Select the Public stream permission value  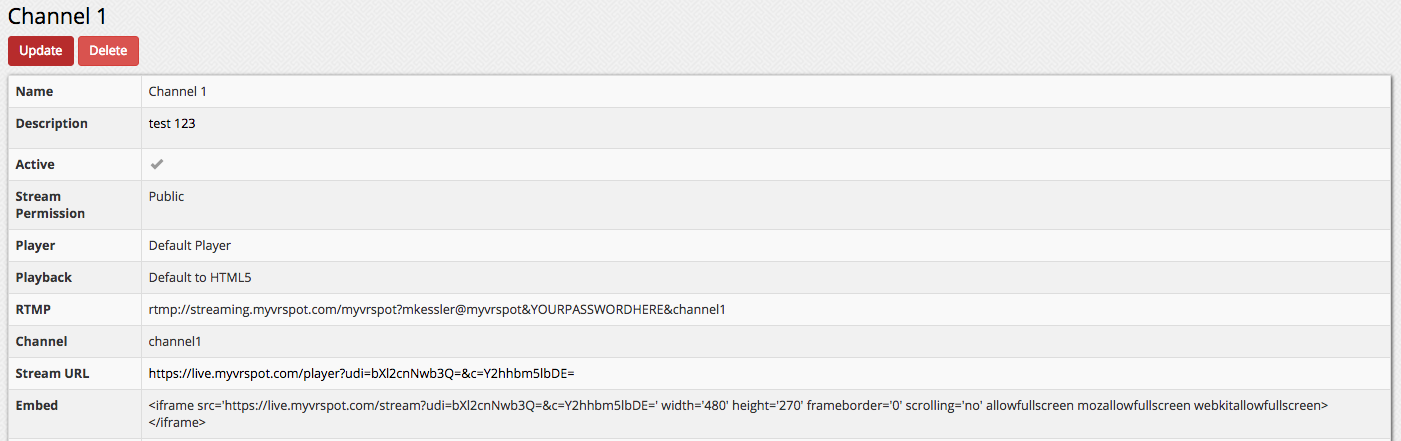[167, 197]
